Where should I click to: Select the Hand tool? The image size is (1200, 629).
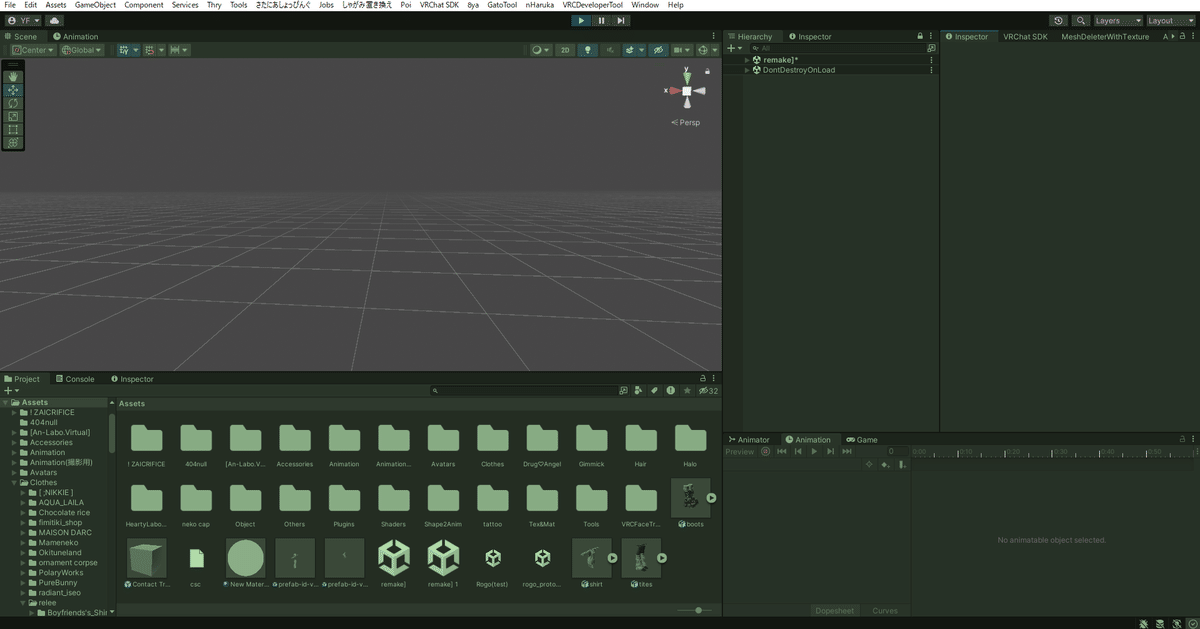[x=13, y=76]
